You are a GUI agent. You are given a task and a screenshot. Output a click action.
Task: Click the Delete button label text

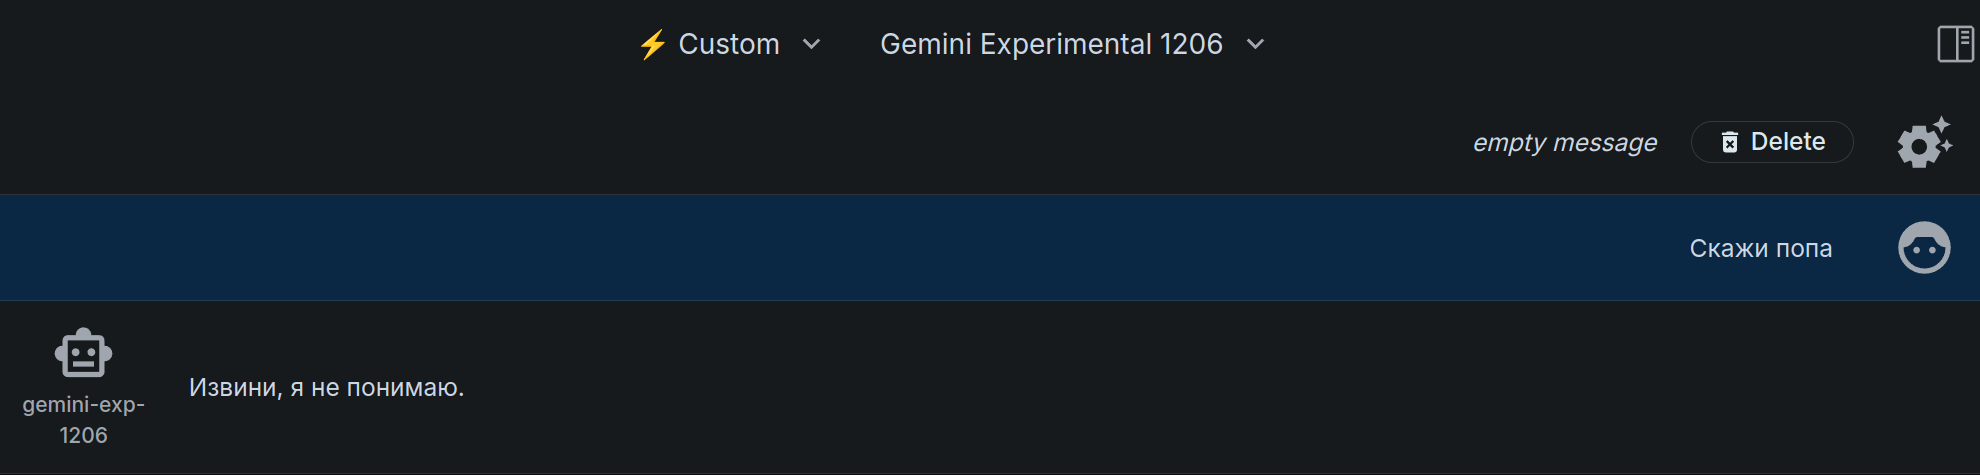tap(1788, 142)
